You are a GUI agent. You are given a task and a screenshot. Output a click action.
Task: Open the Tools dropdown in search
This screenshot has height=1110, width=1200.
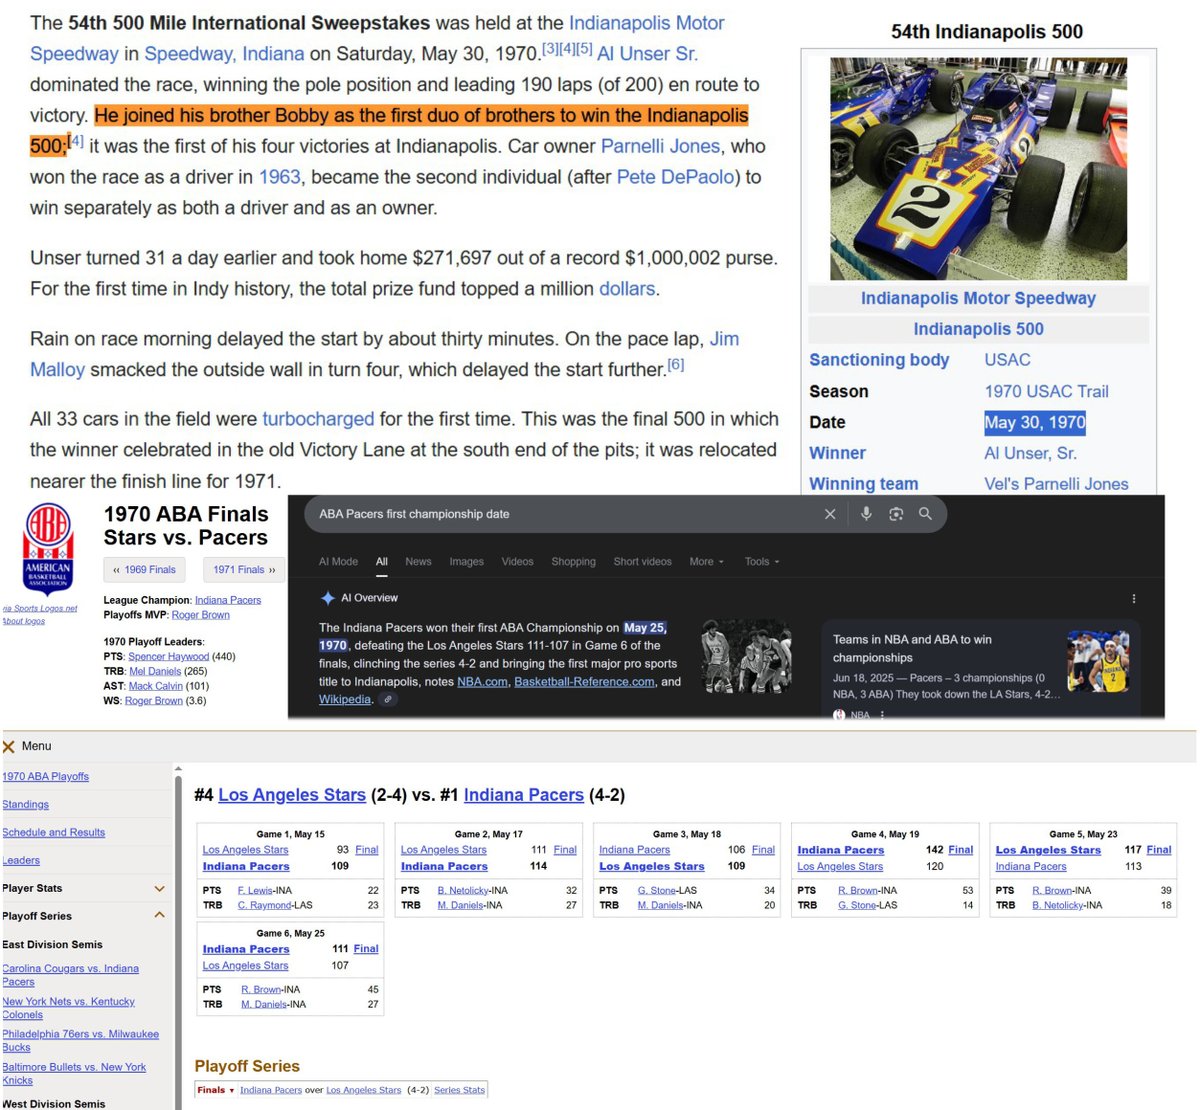coord(762,562)
